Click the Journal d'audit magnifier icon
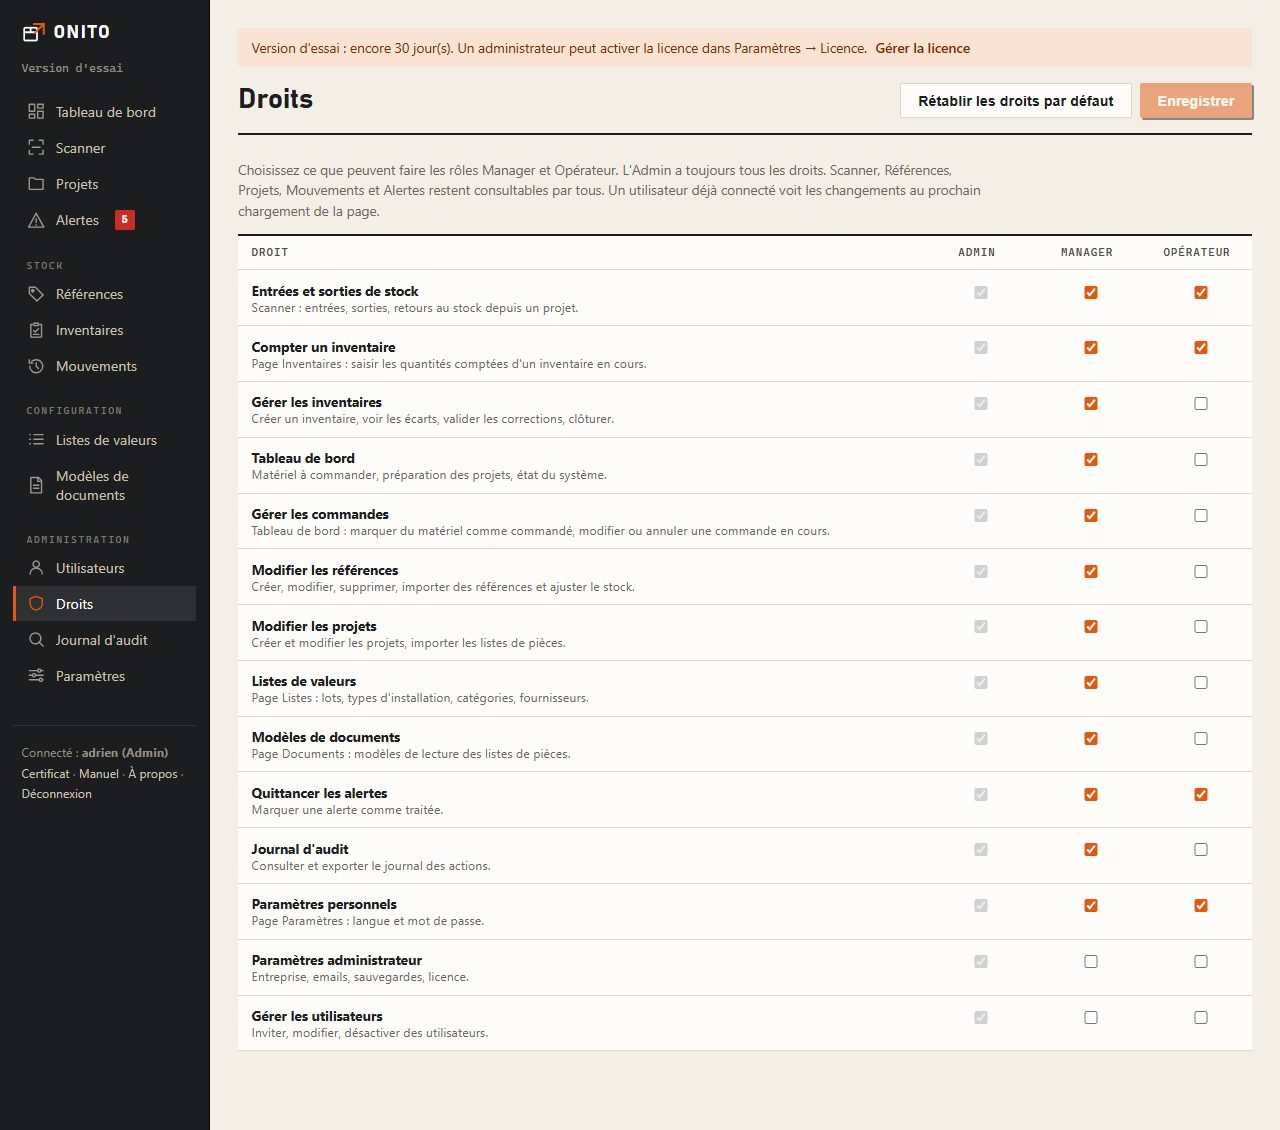Image resolution: width=1280 pixels, height=1130 pixels. pos(36,640)
